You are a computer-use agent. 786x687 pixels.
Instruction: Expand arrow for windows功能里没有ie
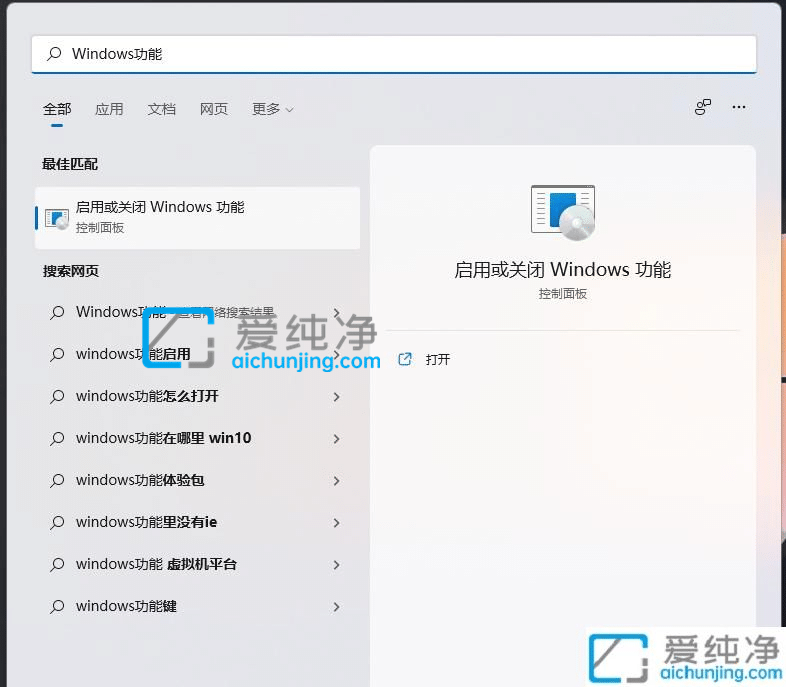click(336, 523)
